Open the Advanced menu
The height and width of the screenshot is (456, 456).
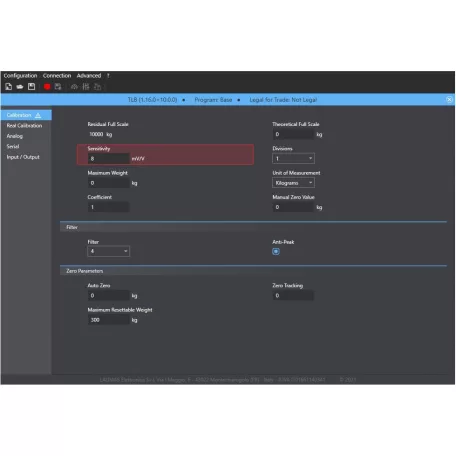click(89, 76)
